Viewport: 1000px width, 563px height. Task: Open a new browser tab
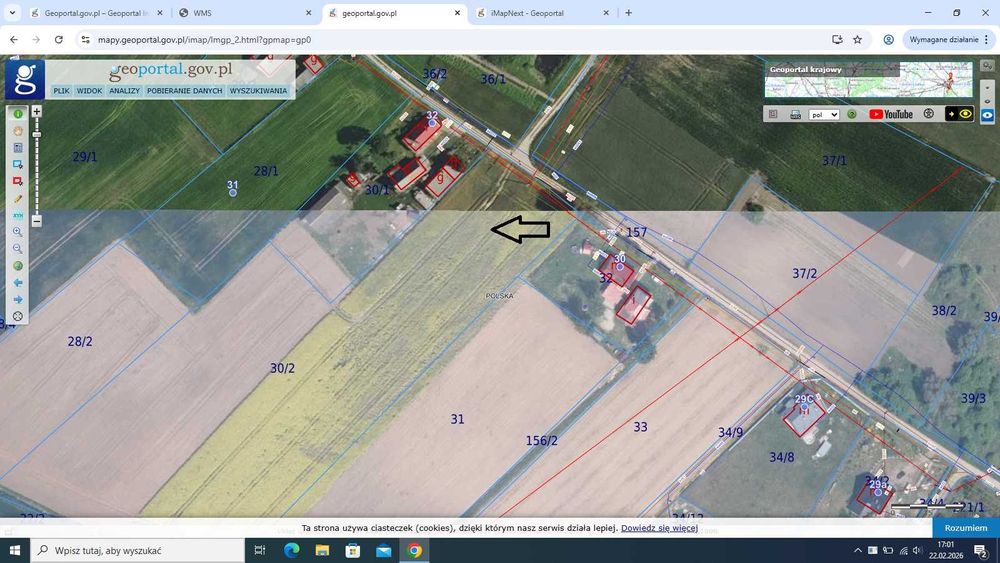coord(628,13)
